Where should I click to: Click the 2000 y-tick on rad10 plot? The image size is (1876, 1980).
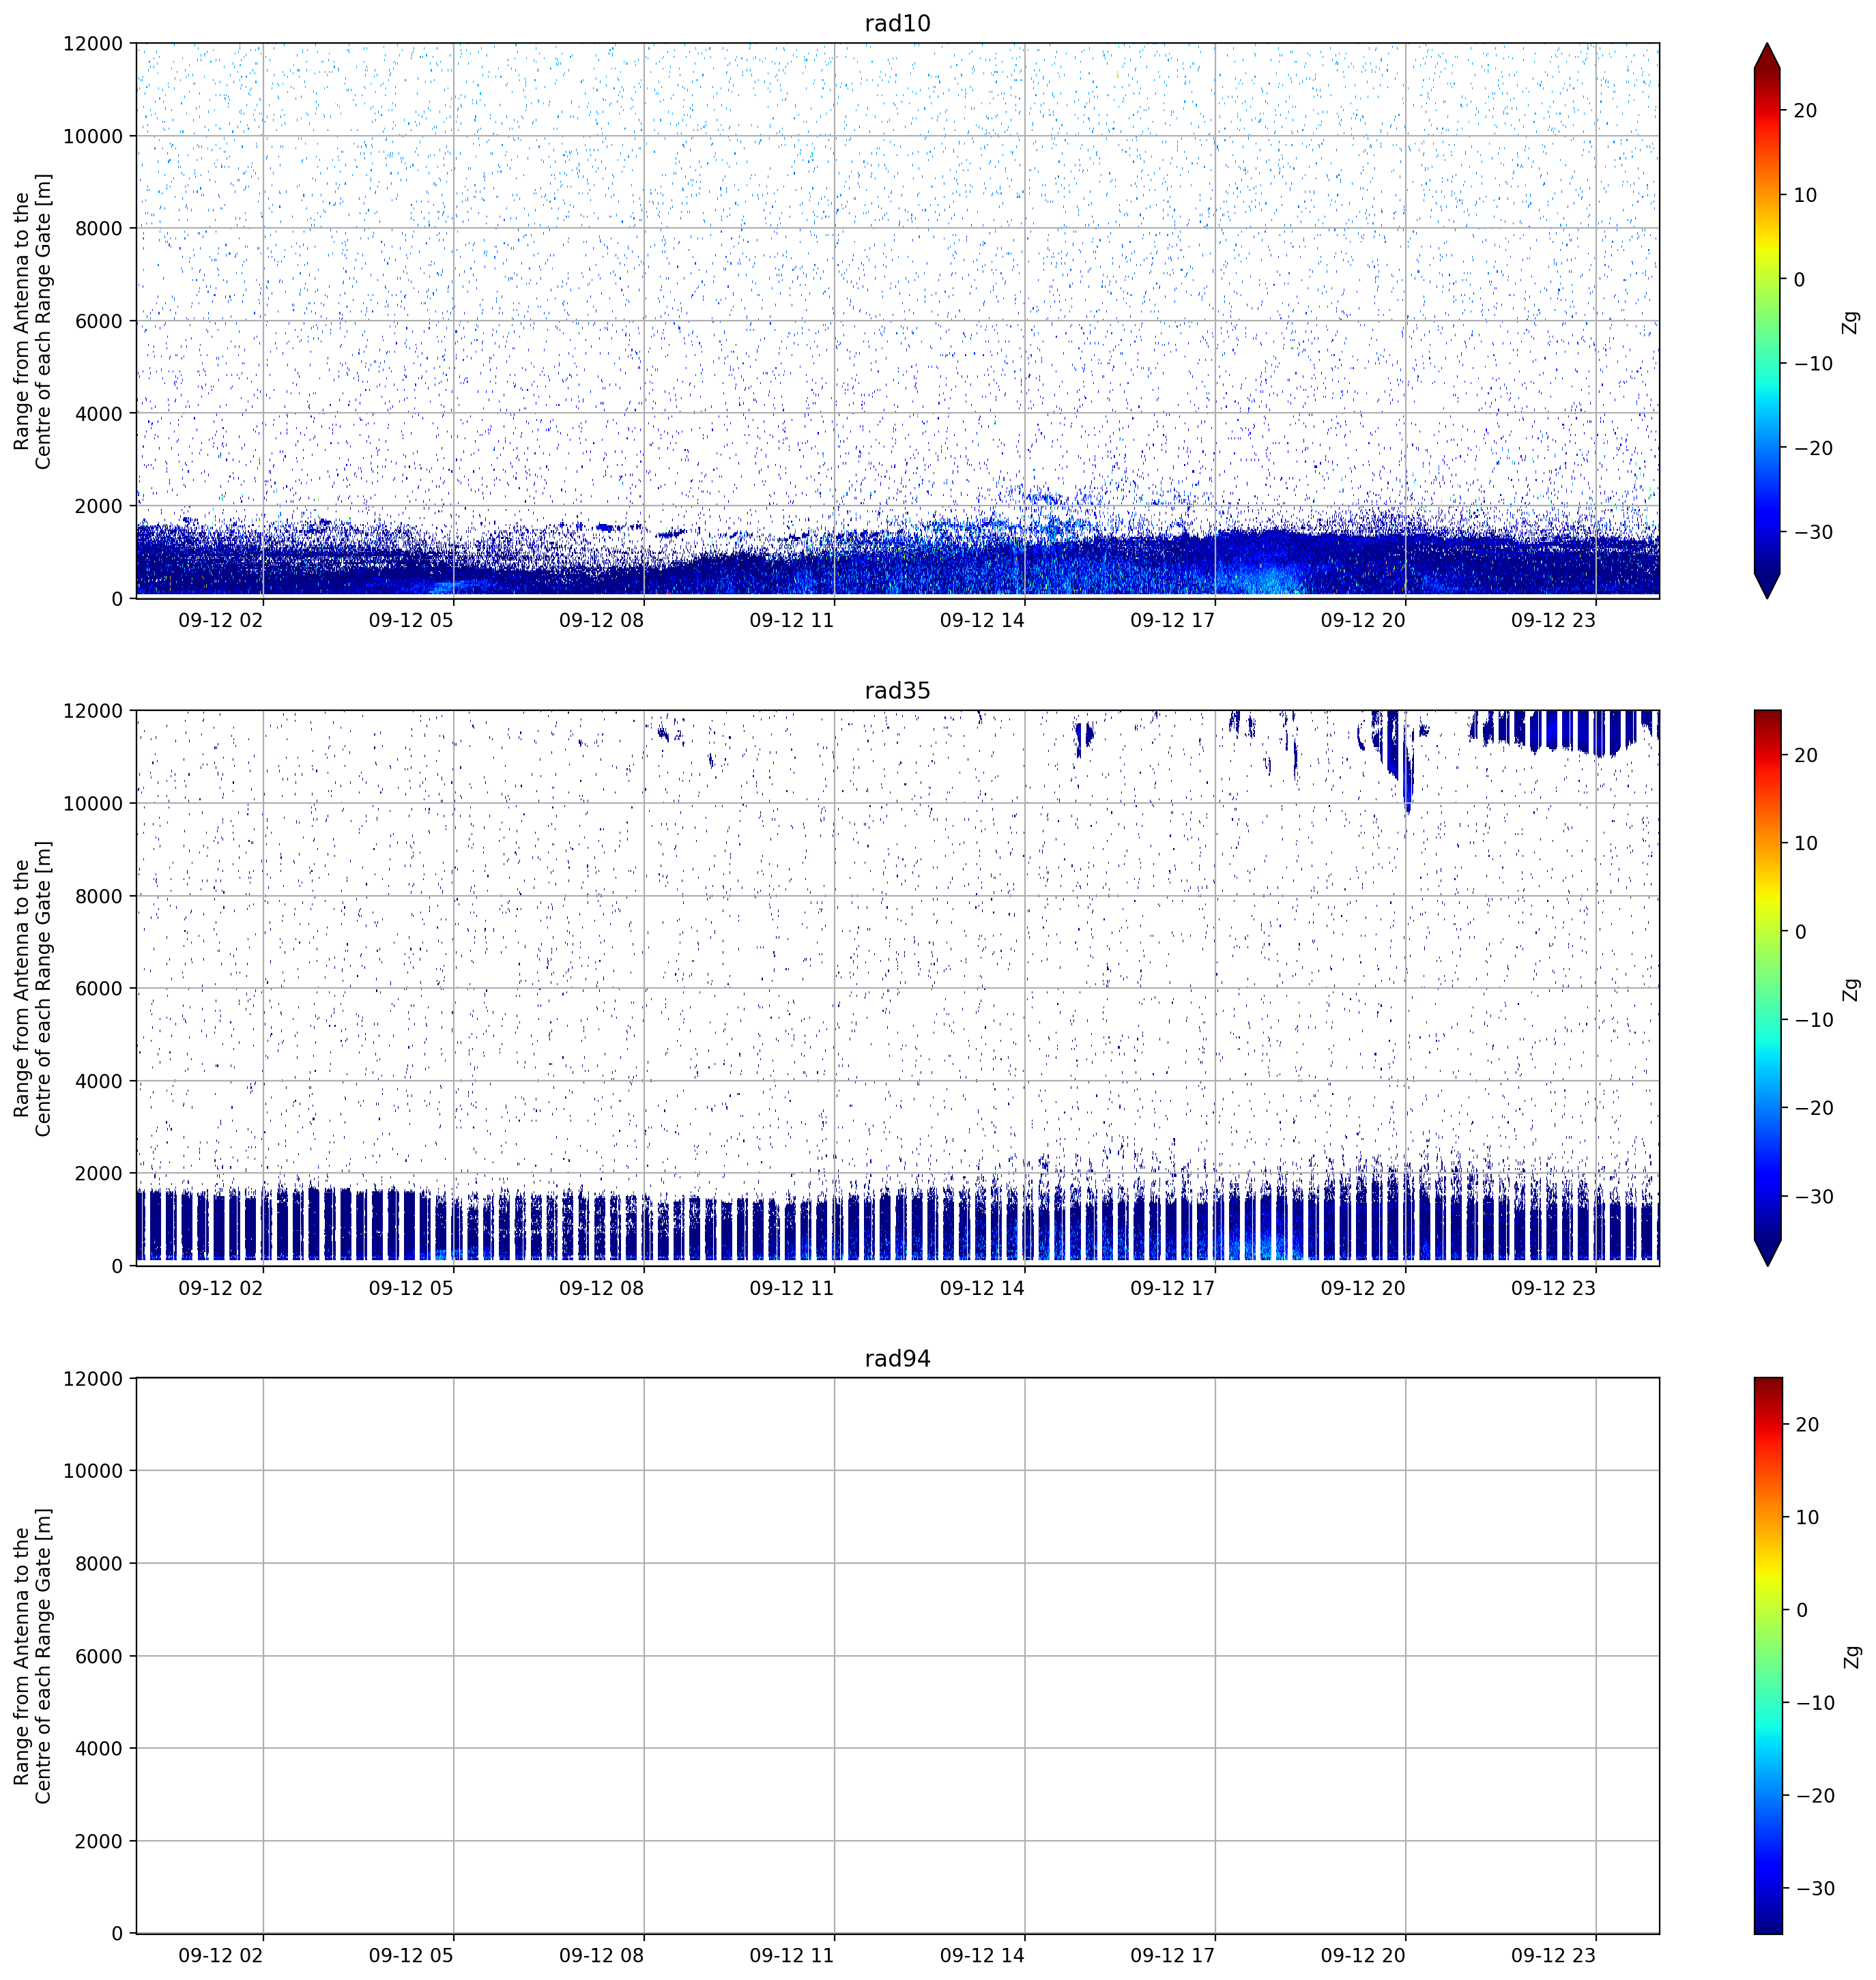click(x=99, y=506)
